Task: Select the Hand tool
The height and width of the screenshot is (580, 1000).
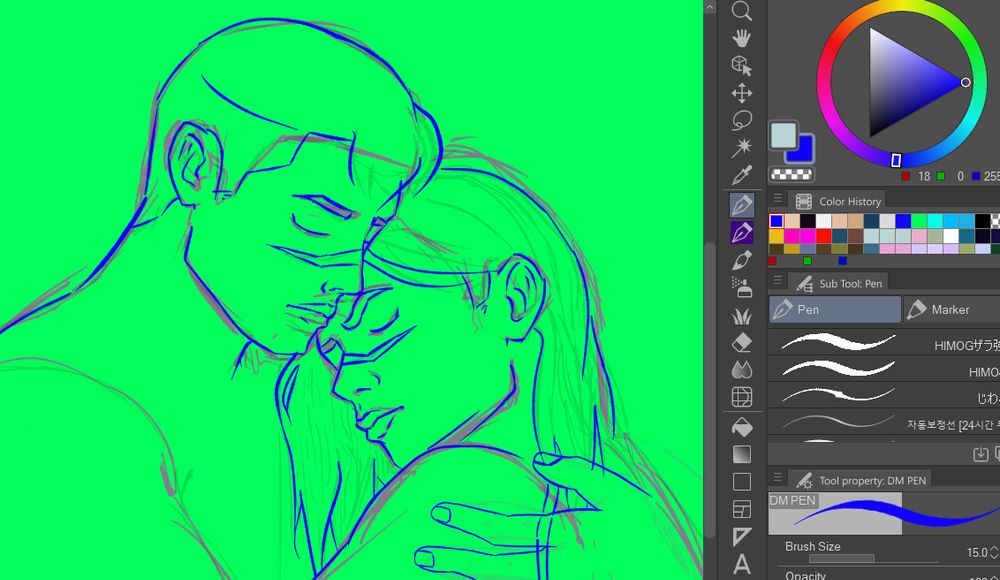Action: [742, 39]
